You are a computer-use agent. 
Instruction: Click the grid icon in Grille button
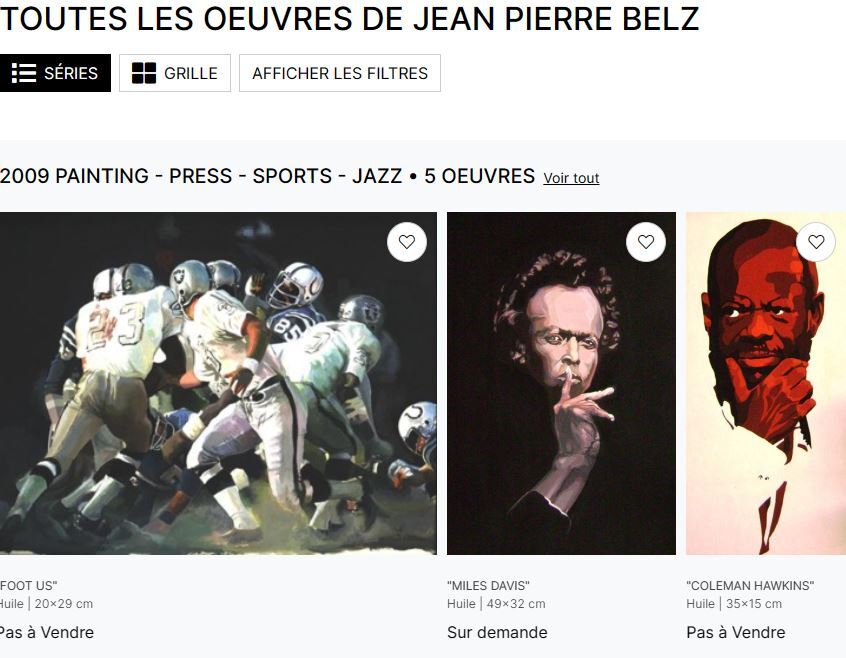[x=144, y=73]
